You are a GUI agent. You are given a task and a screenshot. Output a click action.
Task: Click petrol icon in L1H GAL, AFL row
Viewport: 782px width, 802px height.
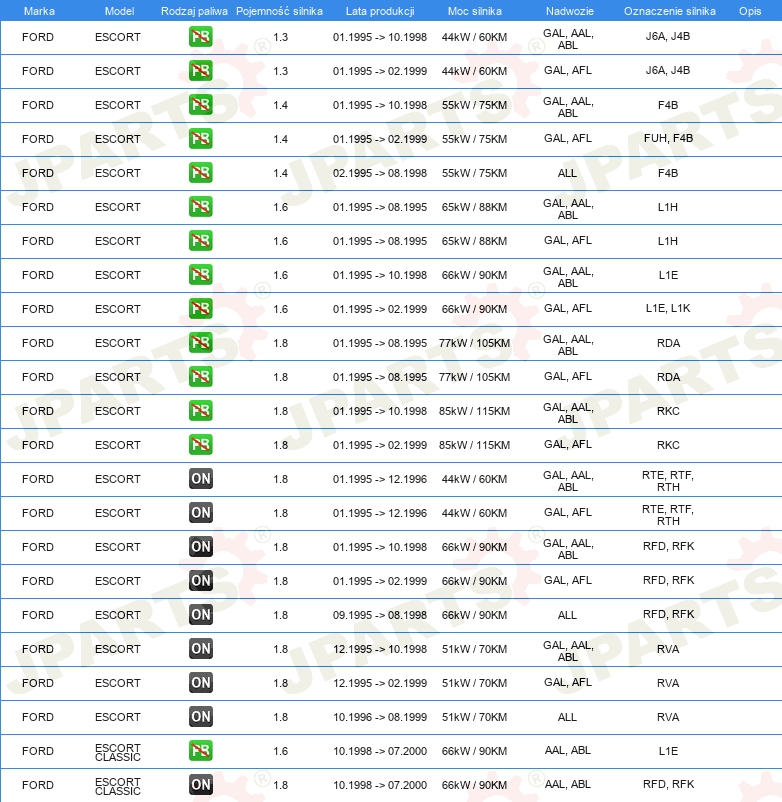point(200,241)
